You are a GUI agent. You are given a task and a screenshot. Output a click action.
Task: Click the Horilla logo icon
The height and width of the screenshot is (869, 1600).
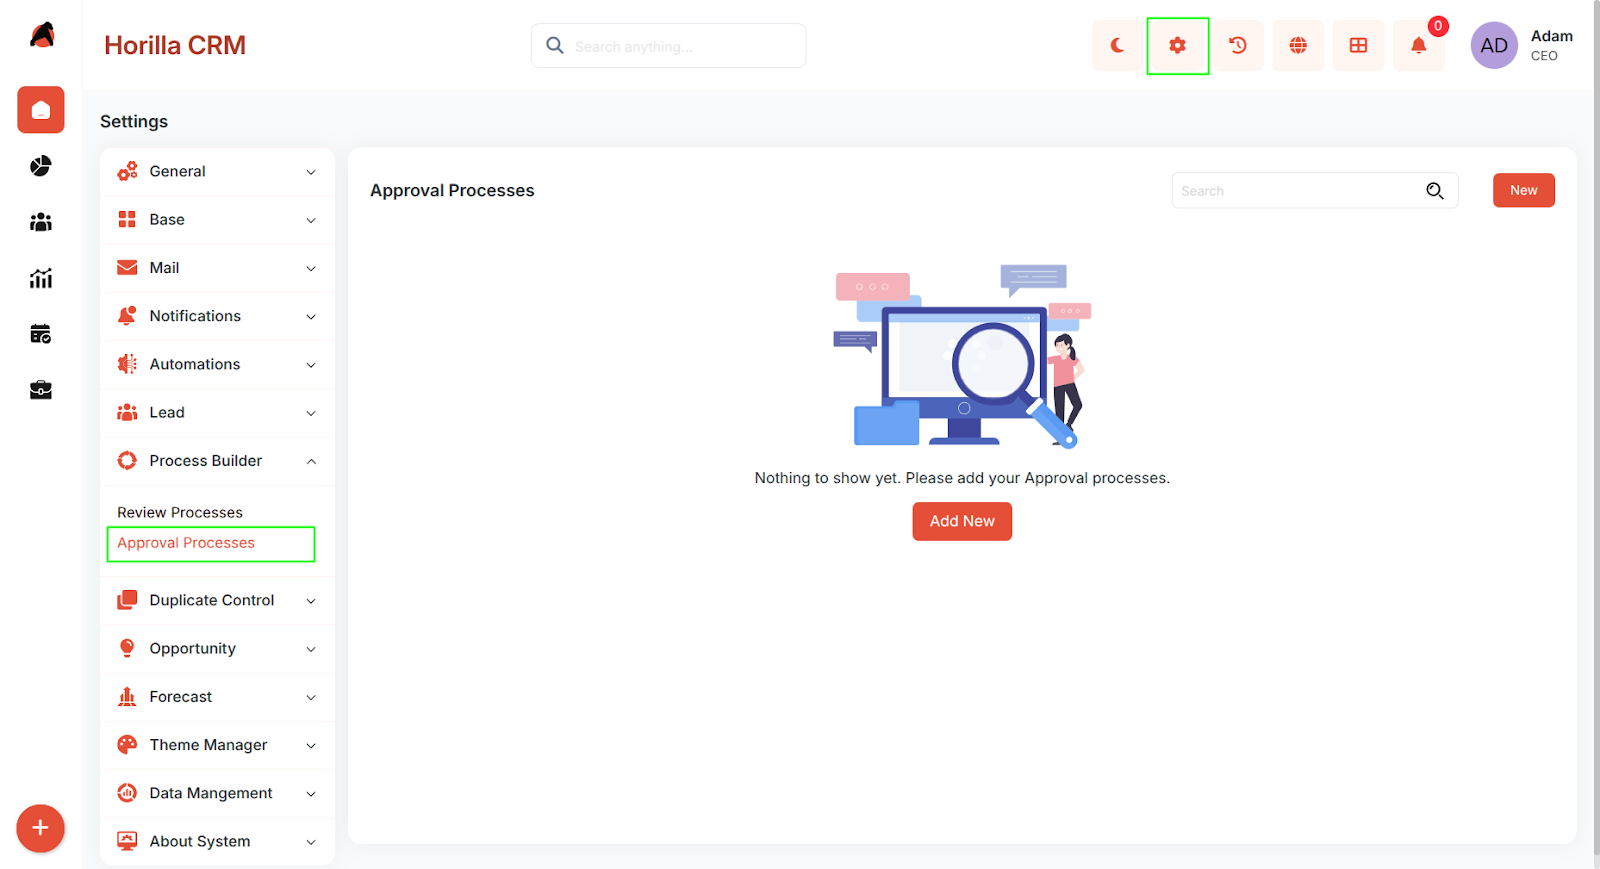point(42,35)
